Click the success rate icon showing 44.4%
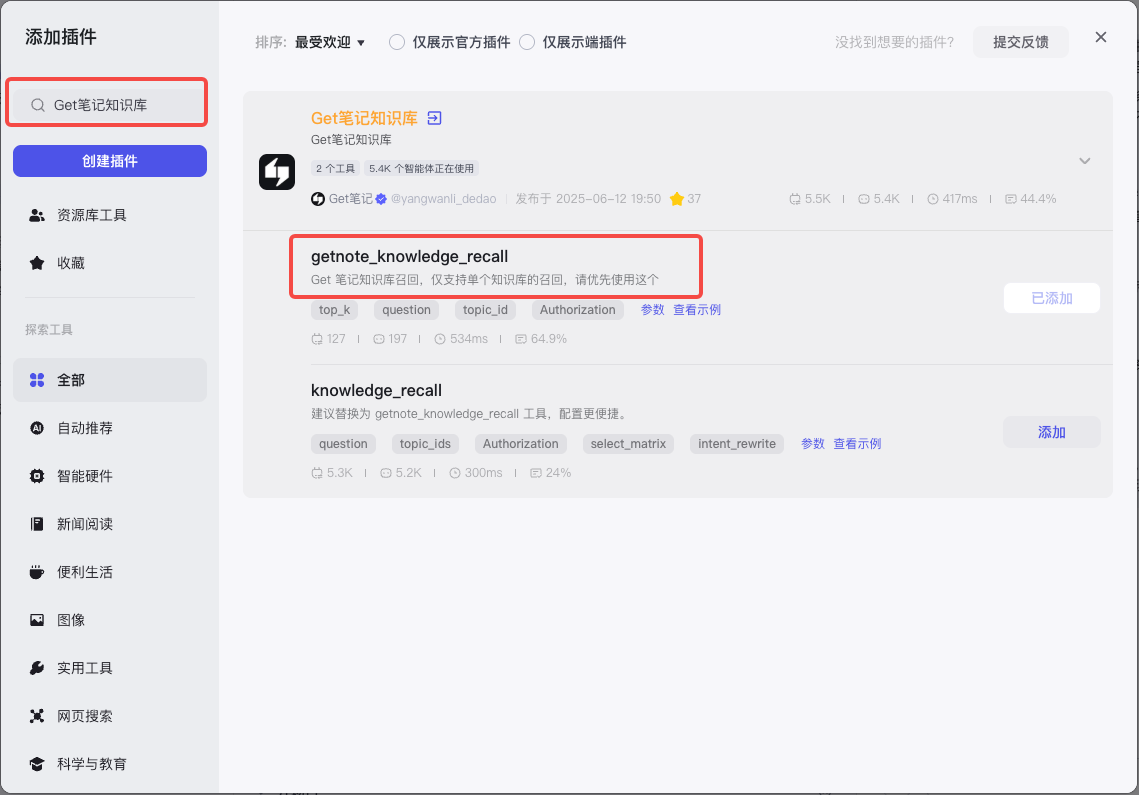The width and height of the screenshot is (1139, 795). tap(1010, 199)
